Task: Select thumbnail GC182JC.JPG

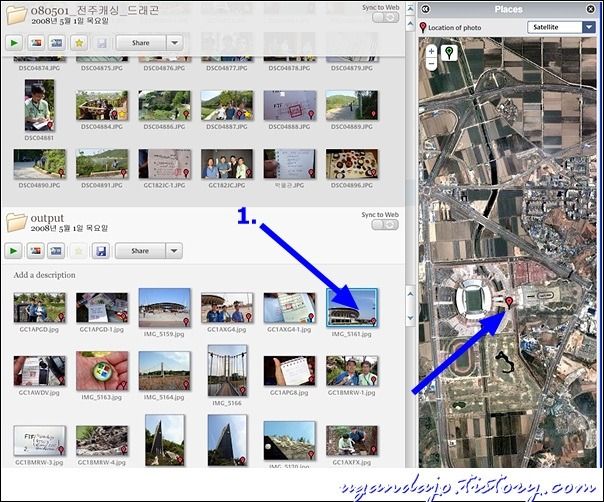Action: 227,164
